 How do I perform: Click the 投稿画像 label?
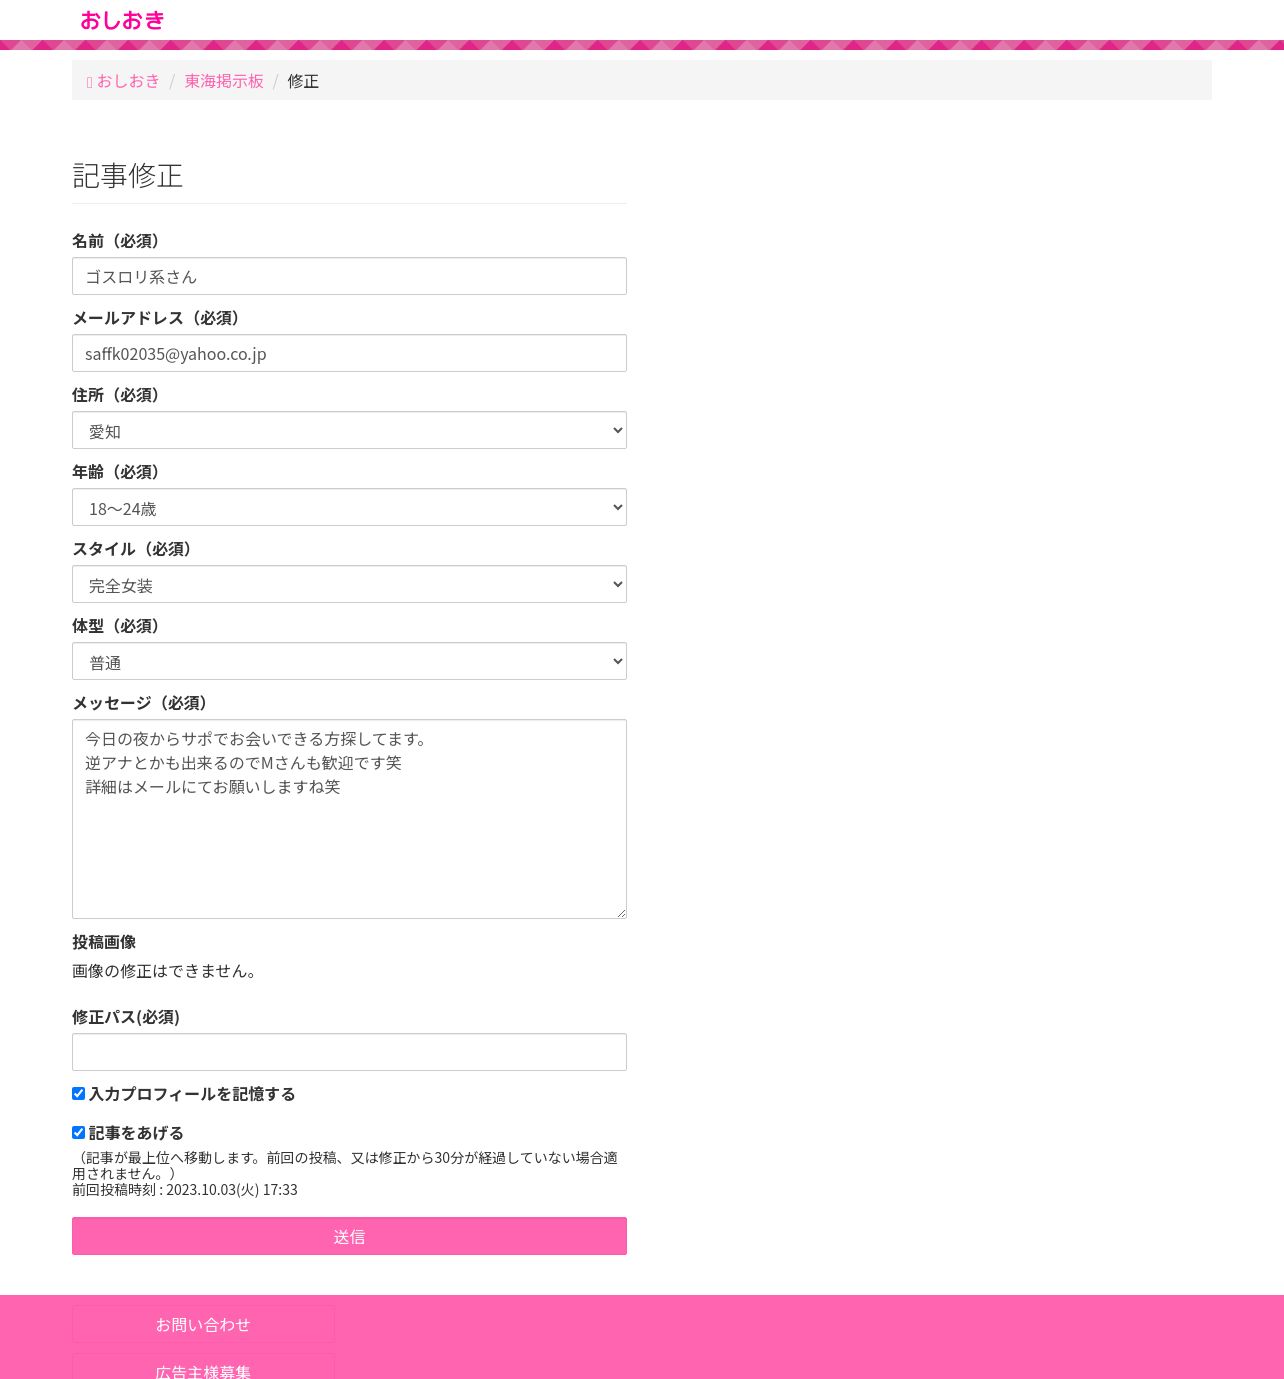pyautogui.click(x=104, y=942)
